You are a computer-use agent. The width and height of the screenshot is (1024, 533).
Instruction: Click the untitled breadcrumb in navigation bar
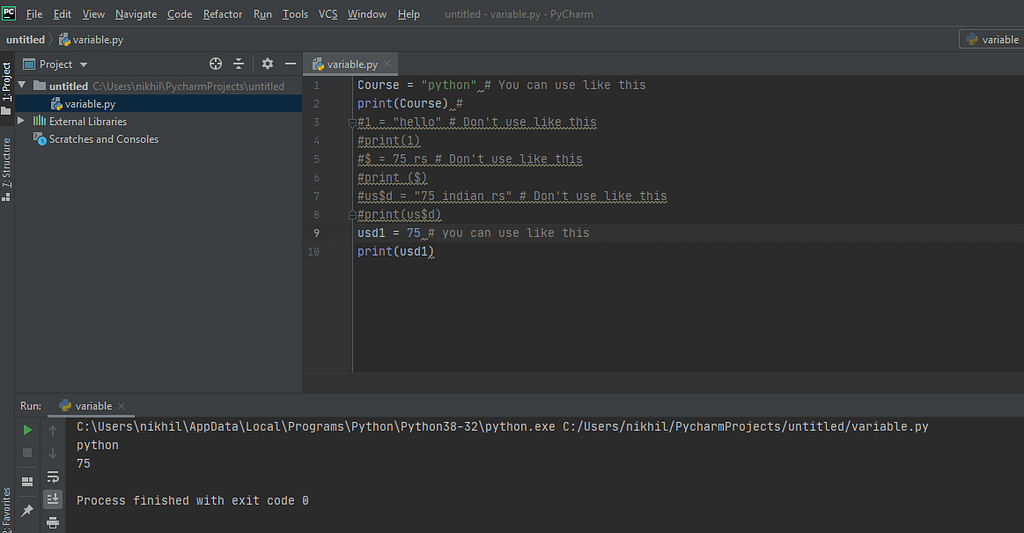tap(25, 40)
